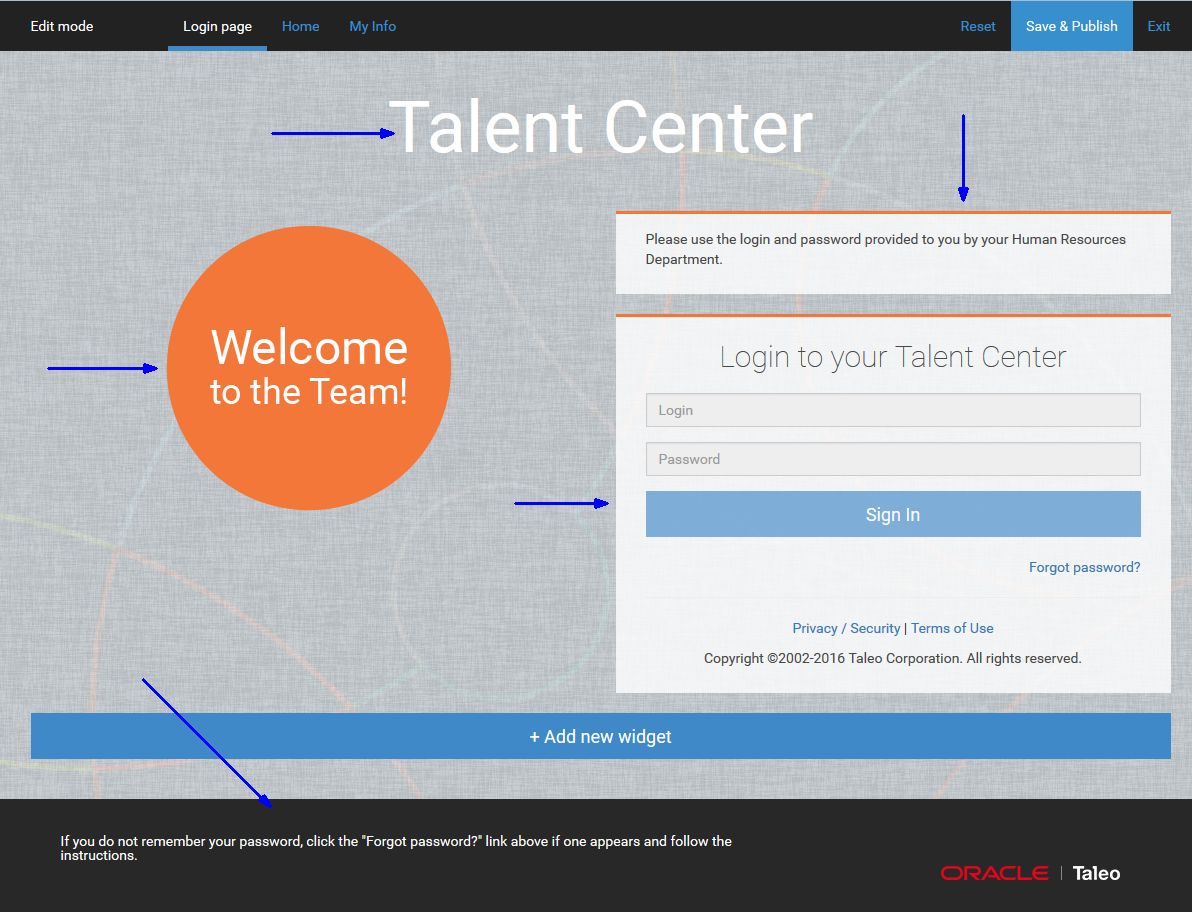This screenshot has width=1192, height=912.
Task: Click Save & Publish button
Action: (1072, 27)
